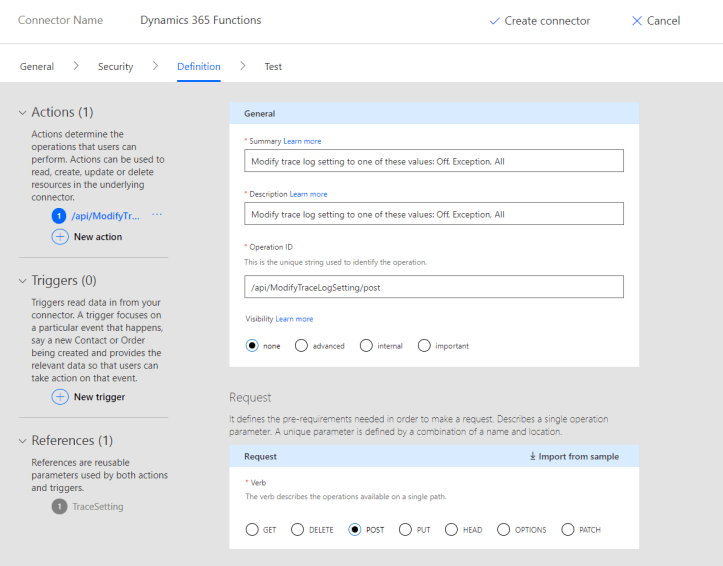Collapse the Triggers (0) section
The width and height of the screenshot is (723, 566).
(23, 281)
